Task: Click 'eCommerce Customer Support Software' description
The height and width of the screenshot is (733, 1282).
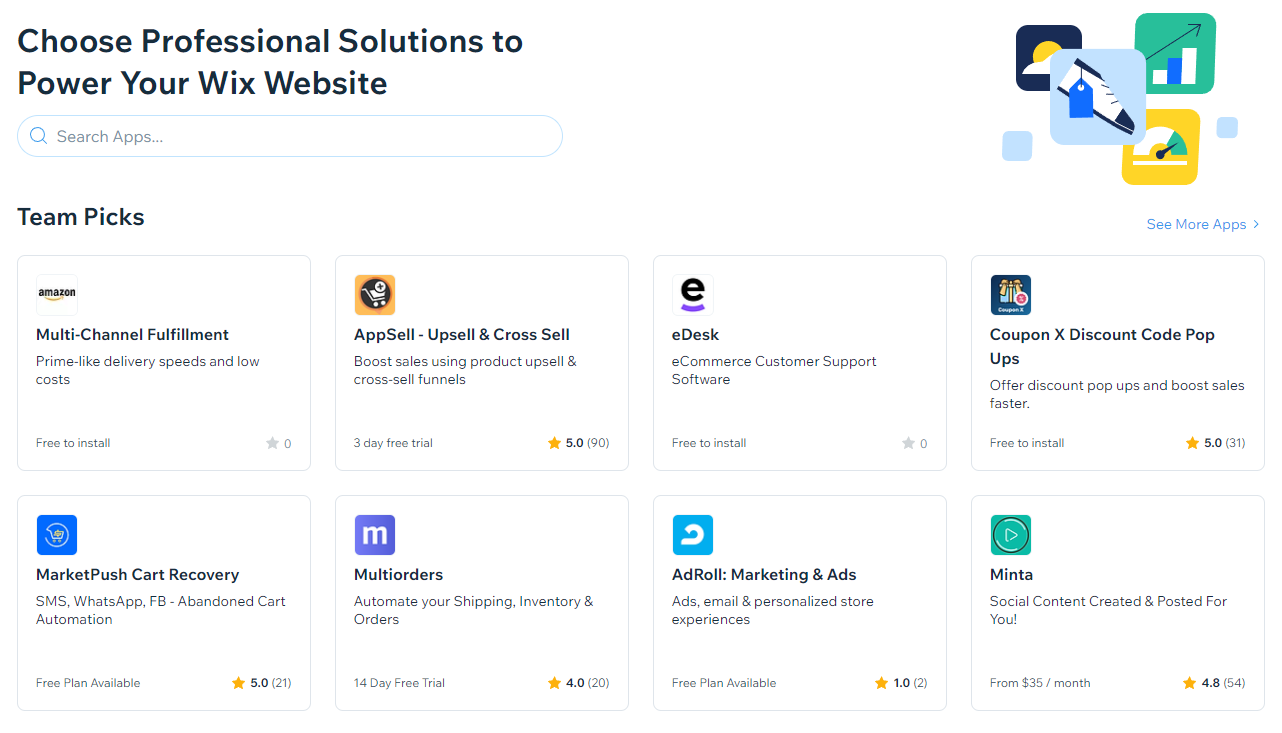Action: click(x=774, y=371)
